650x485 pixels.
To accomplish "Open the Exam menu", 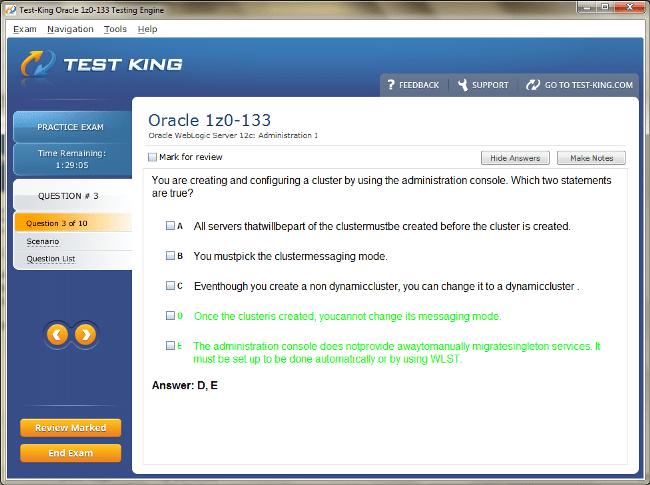I will (x=25, y=29).
